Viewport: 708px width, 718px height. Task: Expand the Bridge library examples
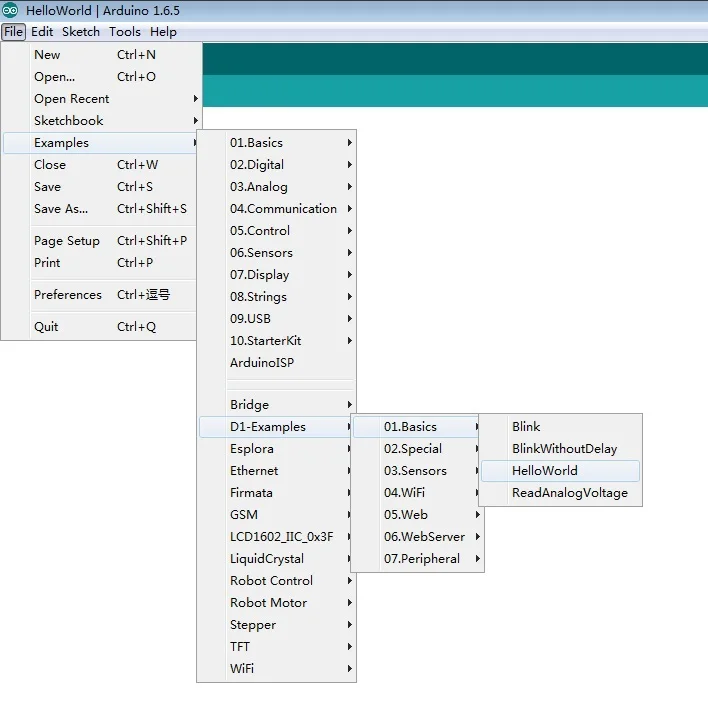pyautogui.click(x=277, y=404)
